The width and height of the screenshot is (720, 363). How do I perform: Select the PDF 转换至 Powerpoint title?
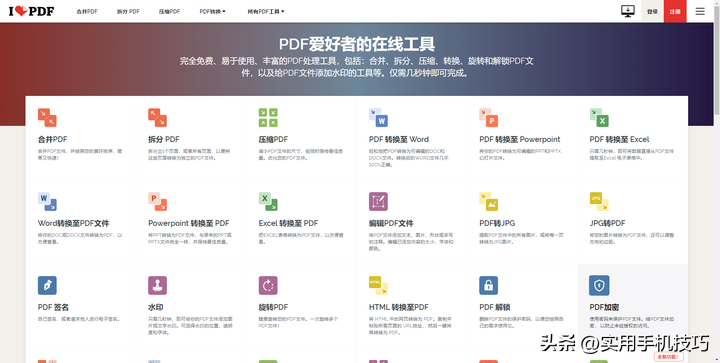coord(520,140)
